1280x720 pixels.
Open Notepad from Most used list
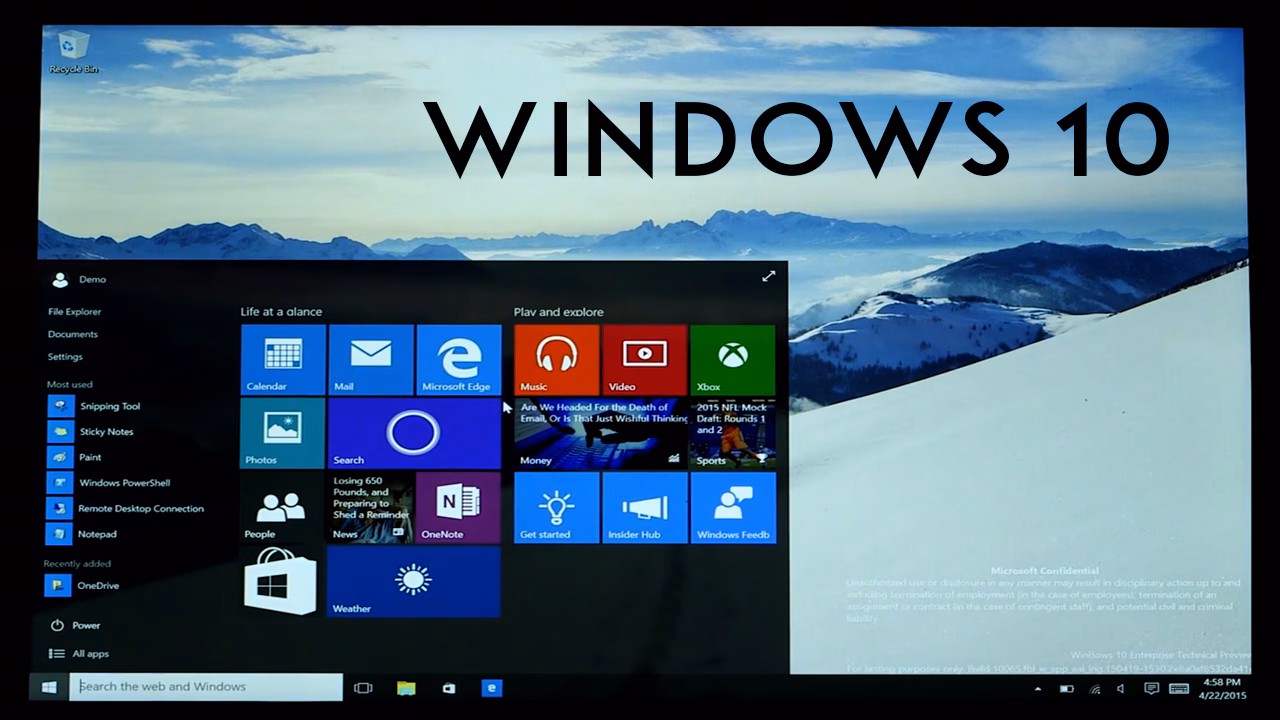82,534
